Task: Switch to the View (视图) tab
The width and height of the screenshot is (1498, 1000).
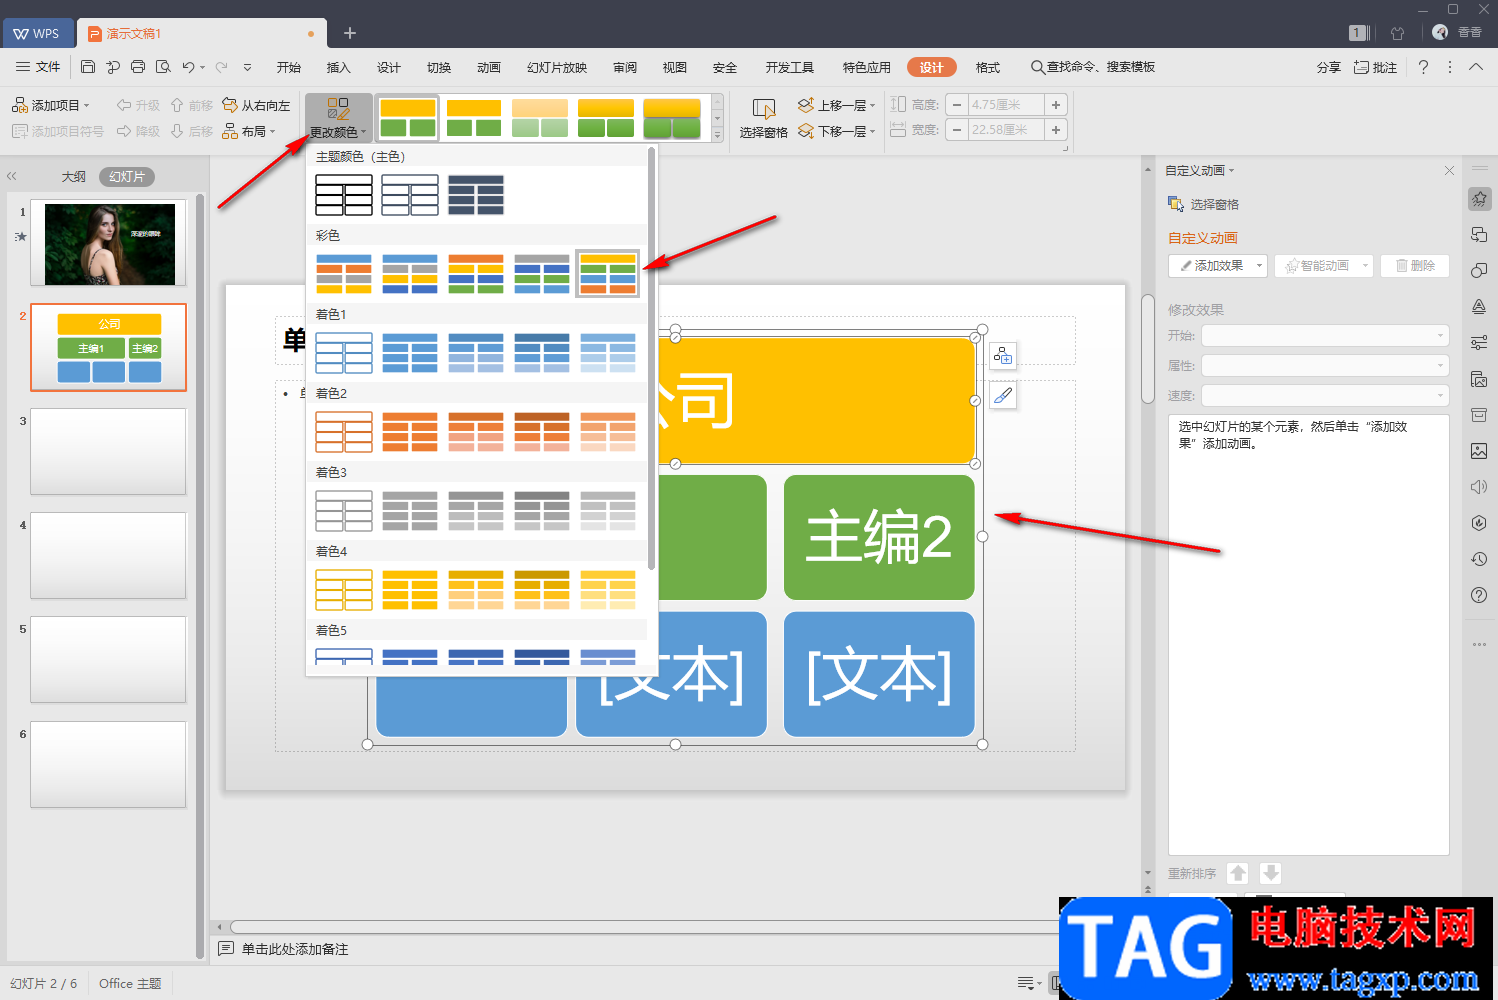Action: [675, 67]
